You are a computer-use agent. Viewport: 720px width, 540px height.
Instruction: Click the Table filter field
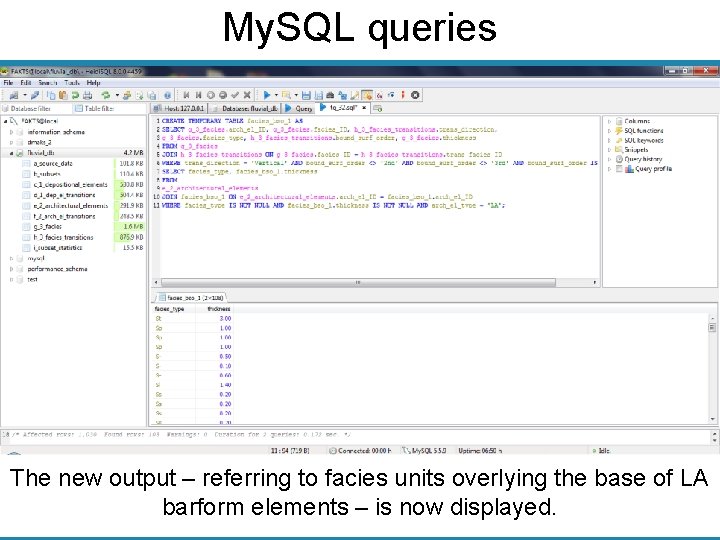click(110, 109)
